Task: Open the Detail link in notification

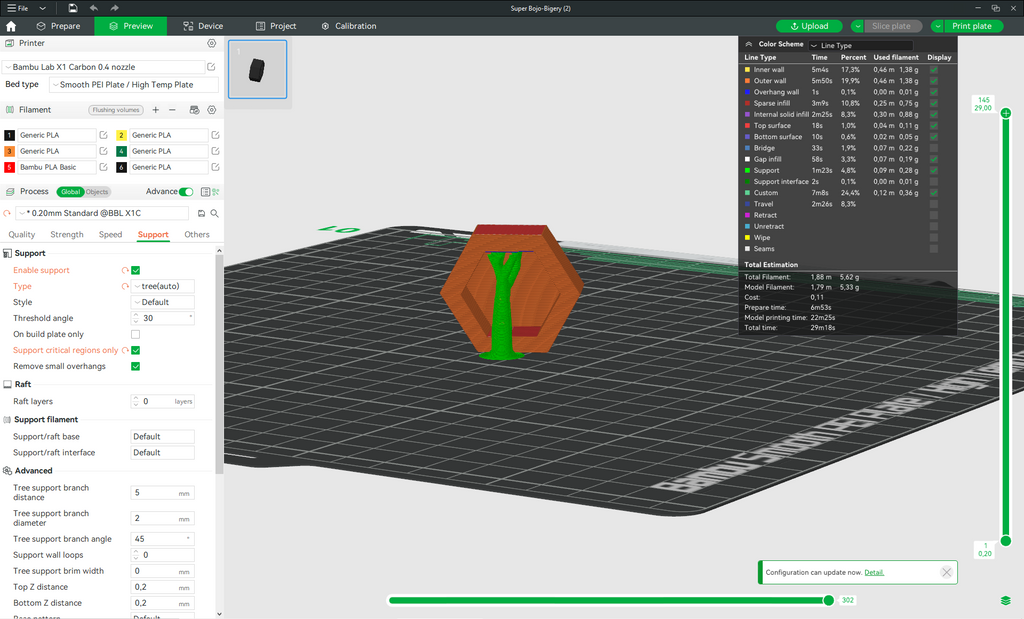Action: click(874, 573)
